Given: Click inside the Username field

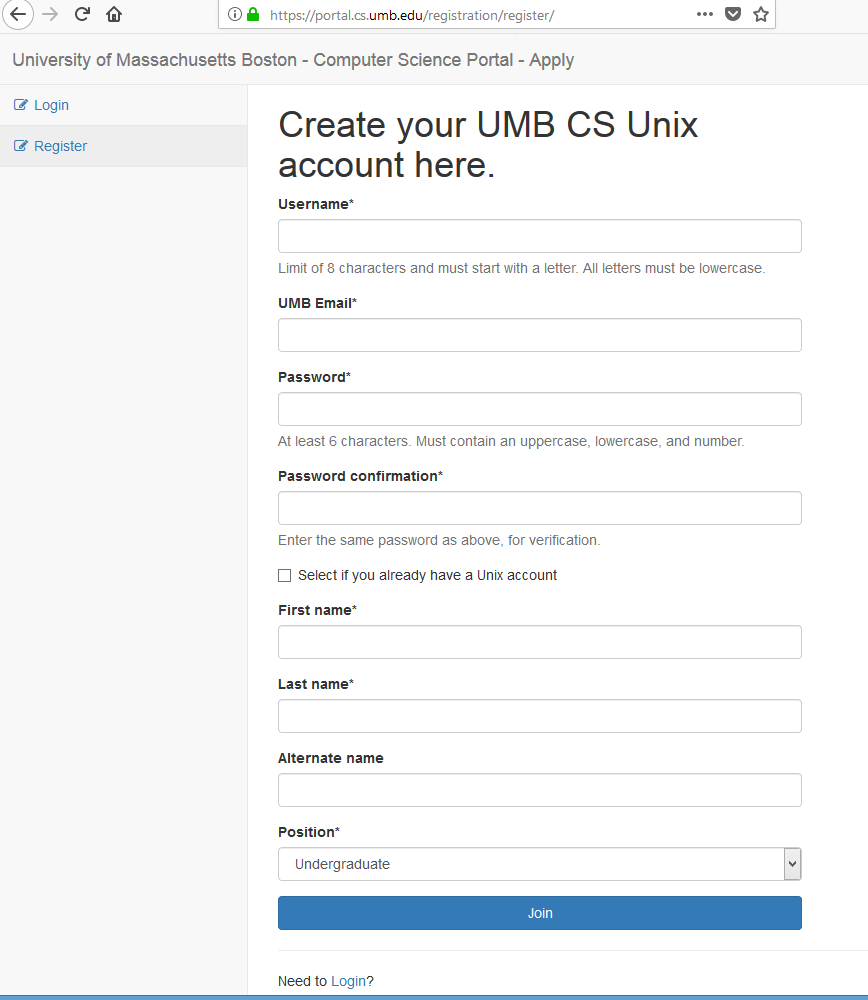Looking at the screenshot, I should click(539, 236).
